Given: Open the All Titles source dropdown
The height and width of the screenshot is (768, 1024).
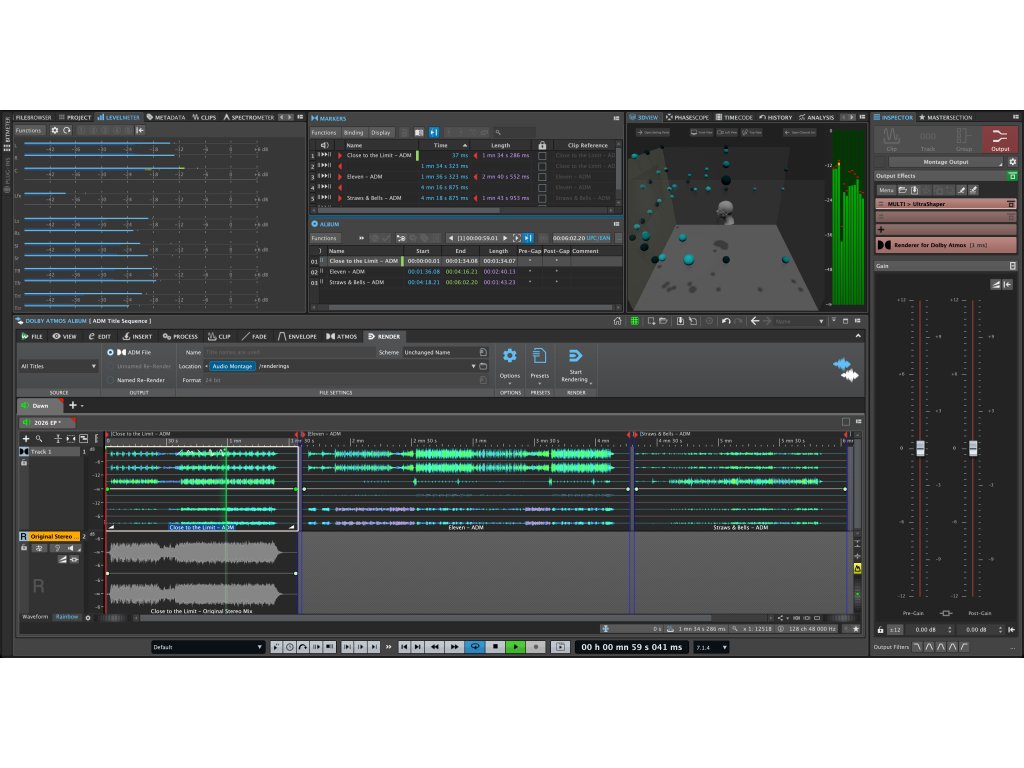Looking at the screenshot, I should 58,367.
